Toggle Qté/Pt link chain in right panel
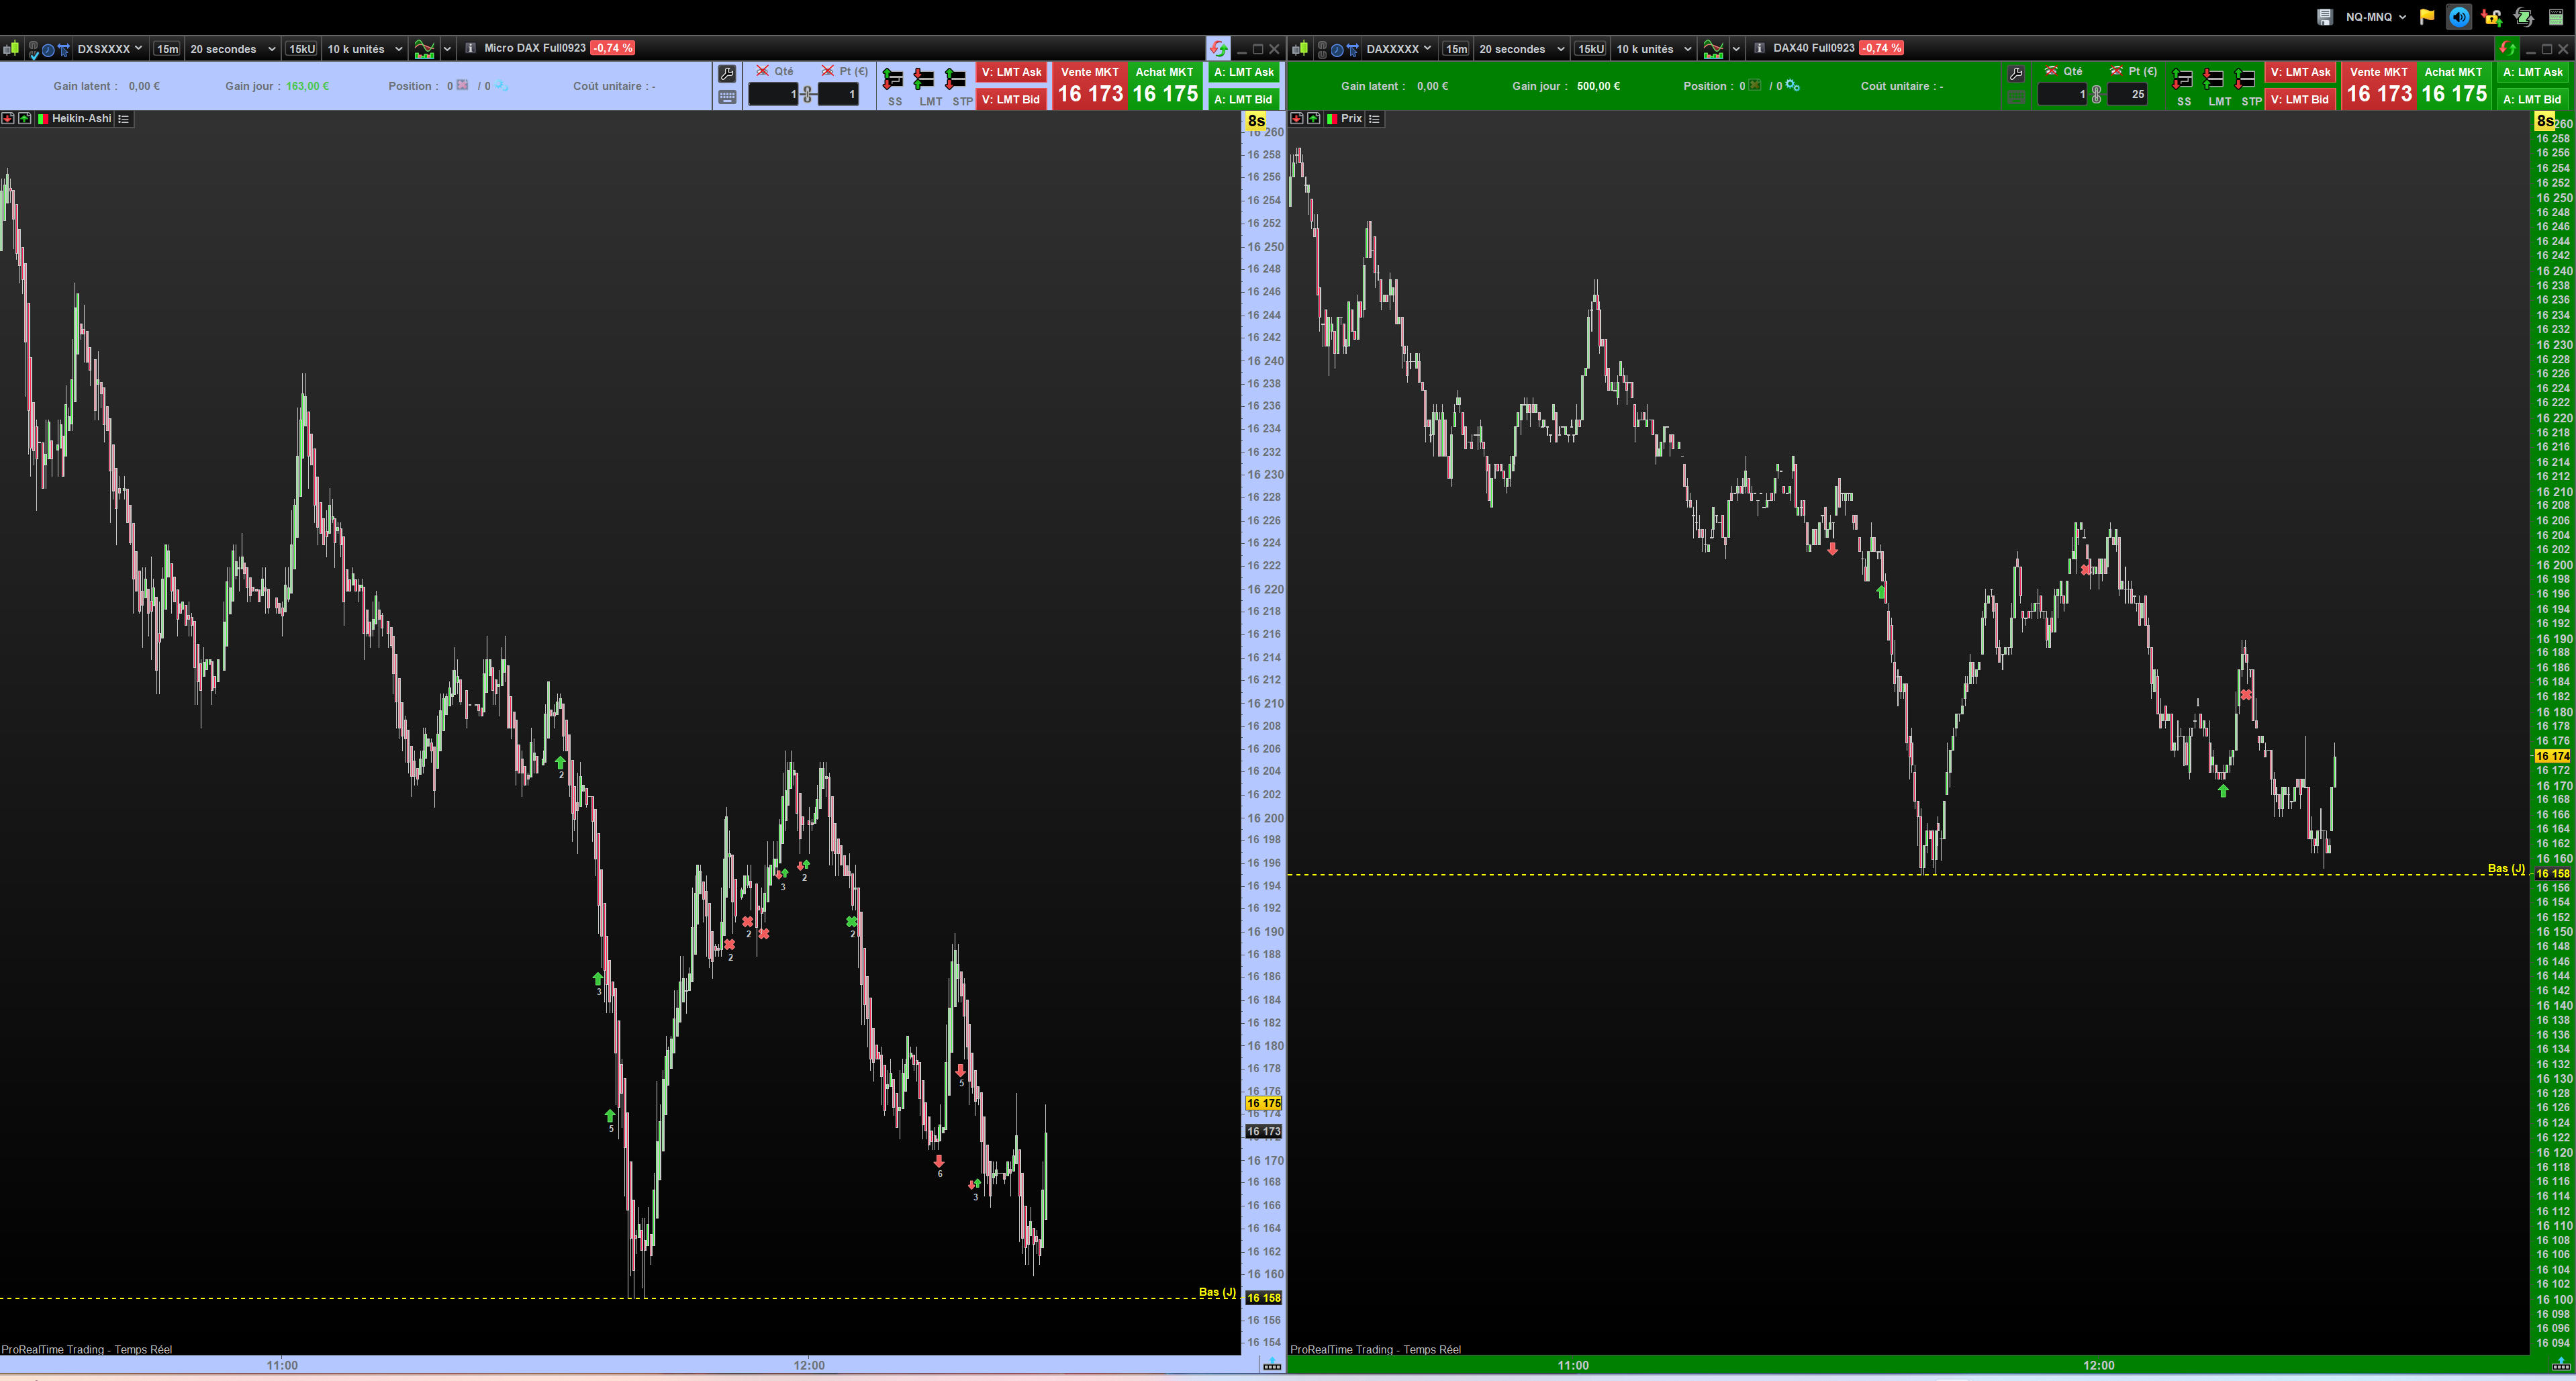Screen dimensions: 2576x1381 tap(2097, 94)
